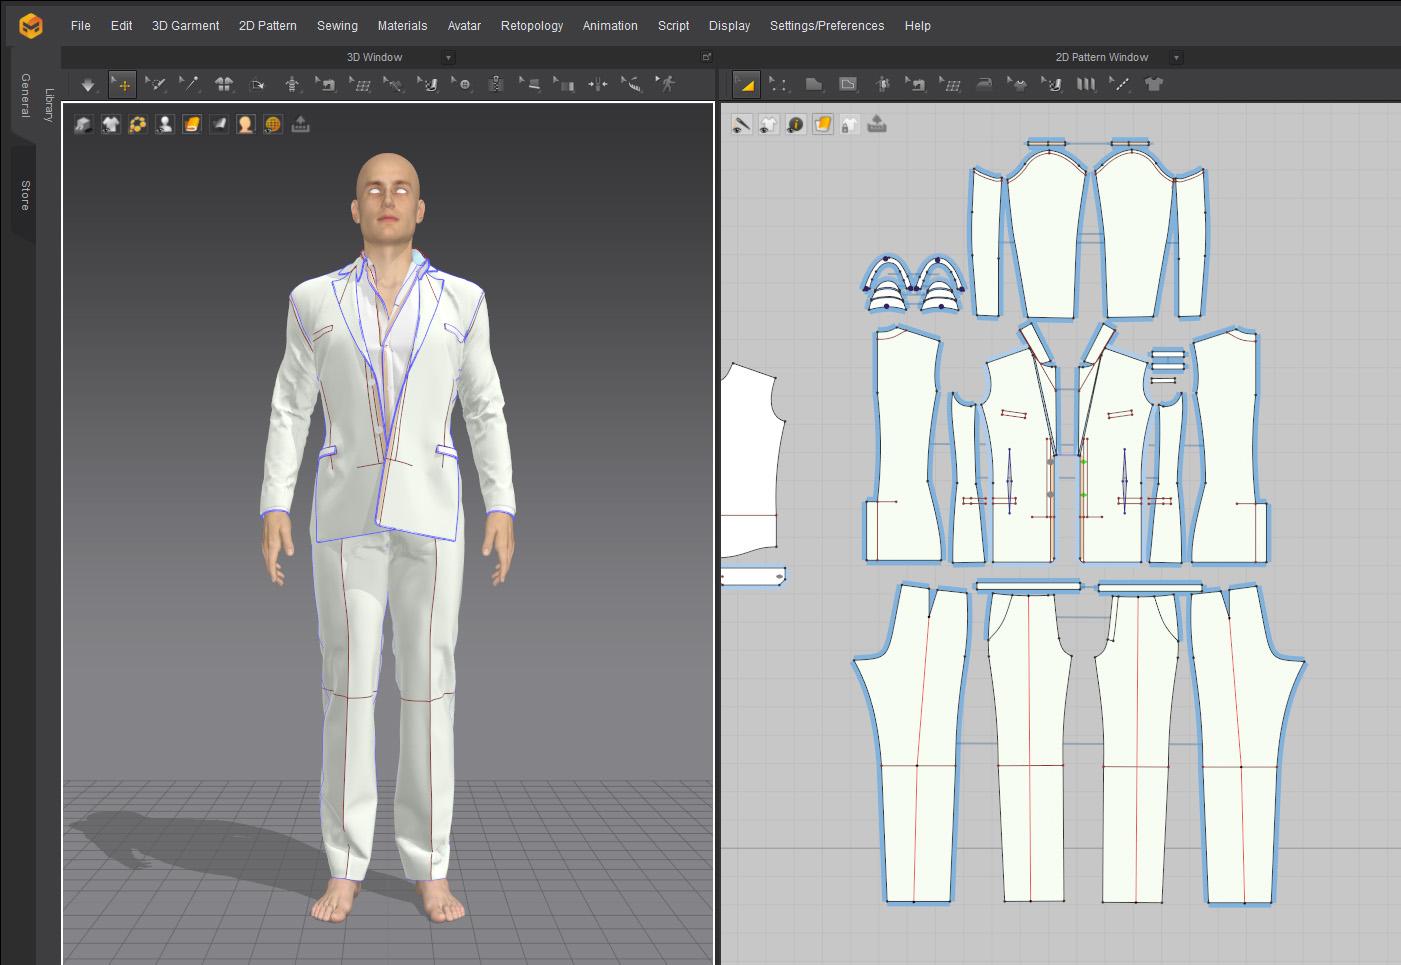Select the sewing machine tool in 3D toolbar

tap(326, 85)
